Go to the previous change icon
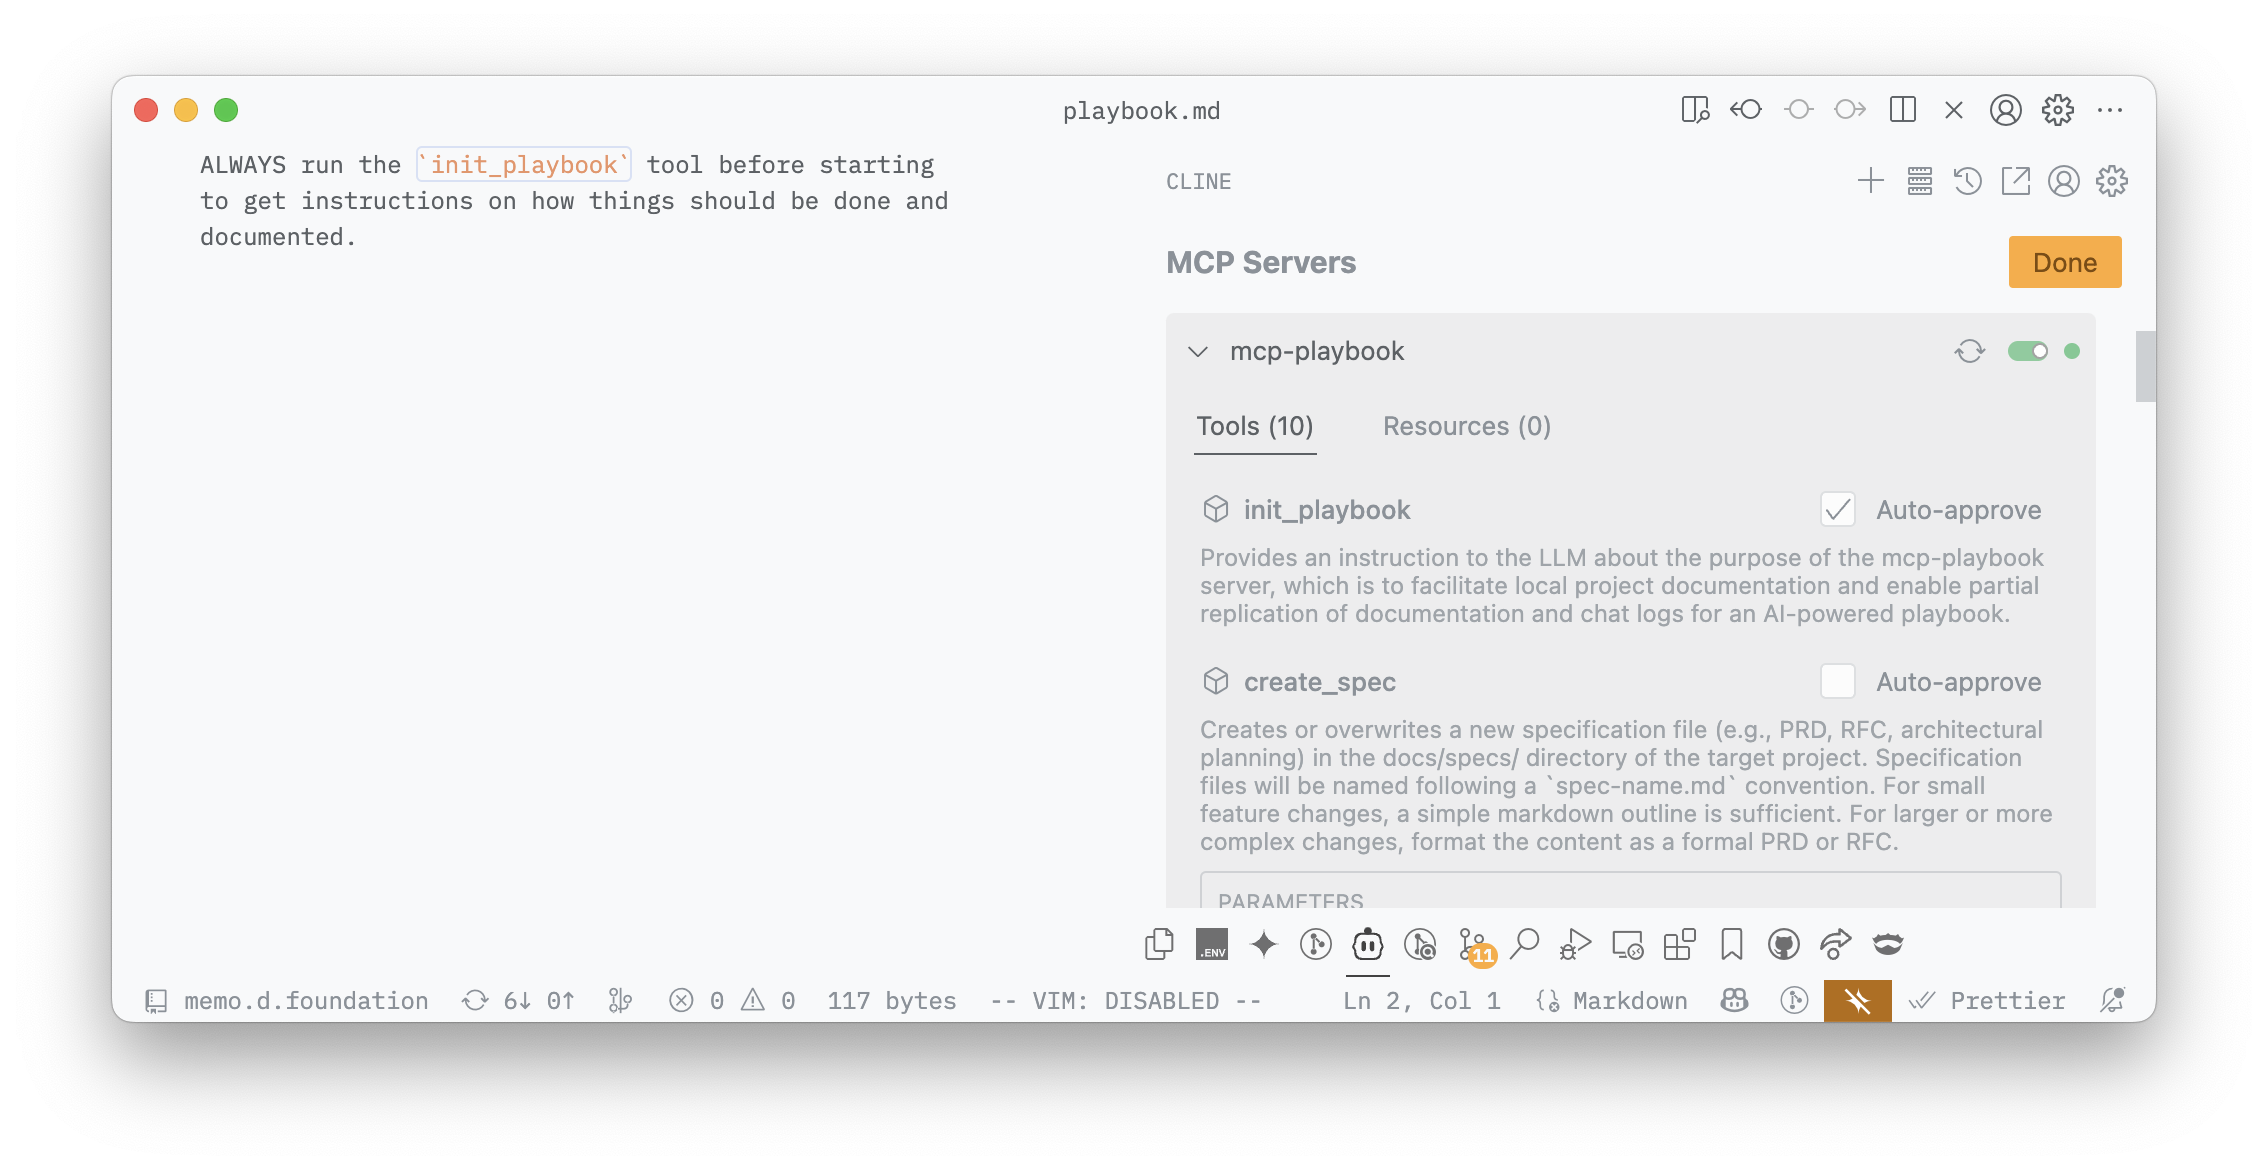Image resolution: width=2268 pixels, height=1170 pixels. click(x=1746, y=110)
